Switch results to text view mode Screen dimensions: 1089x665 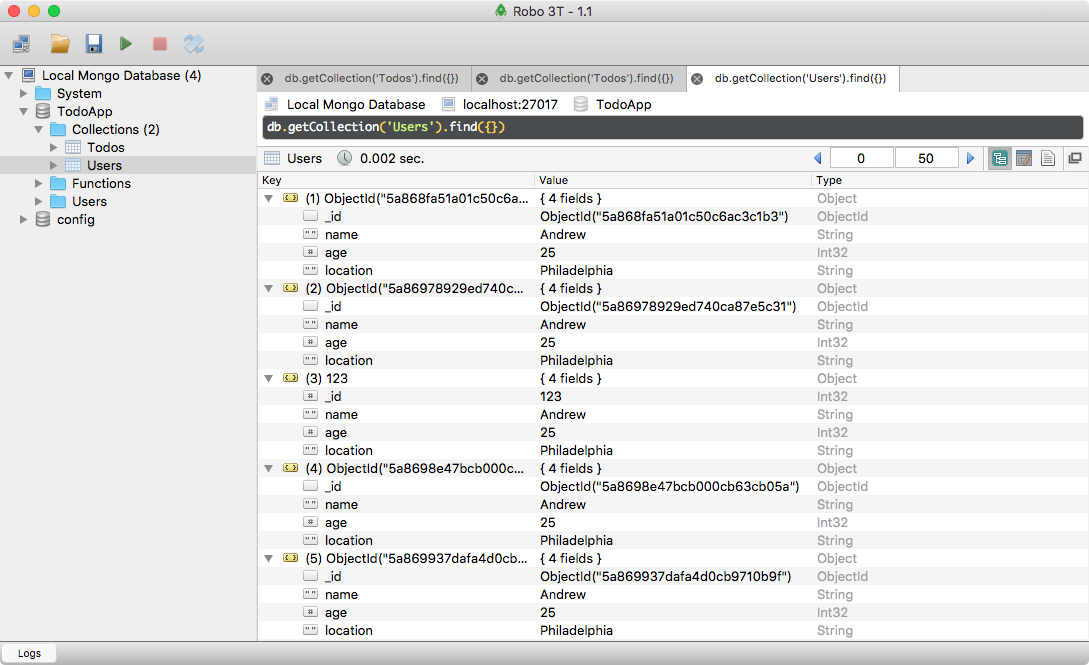[1048, 158]
